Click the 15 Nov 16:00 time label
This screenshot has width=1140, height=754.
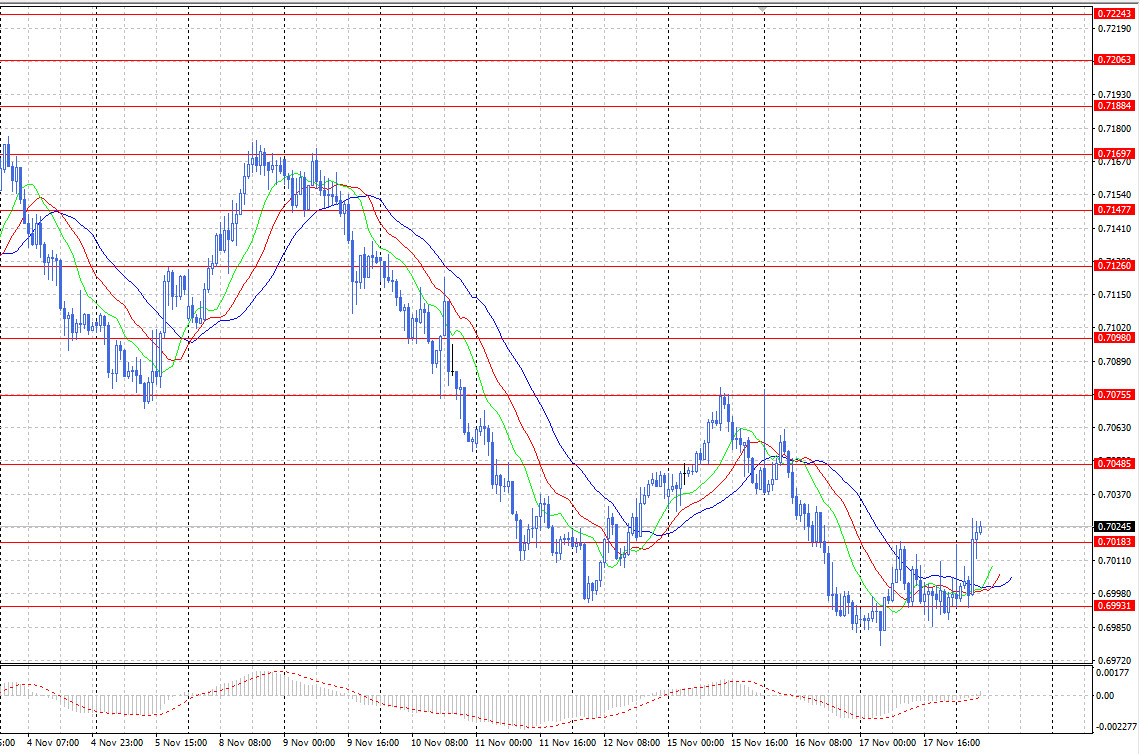point(759,743)
